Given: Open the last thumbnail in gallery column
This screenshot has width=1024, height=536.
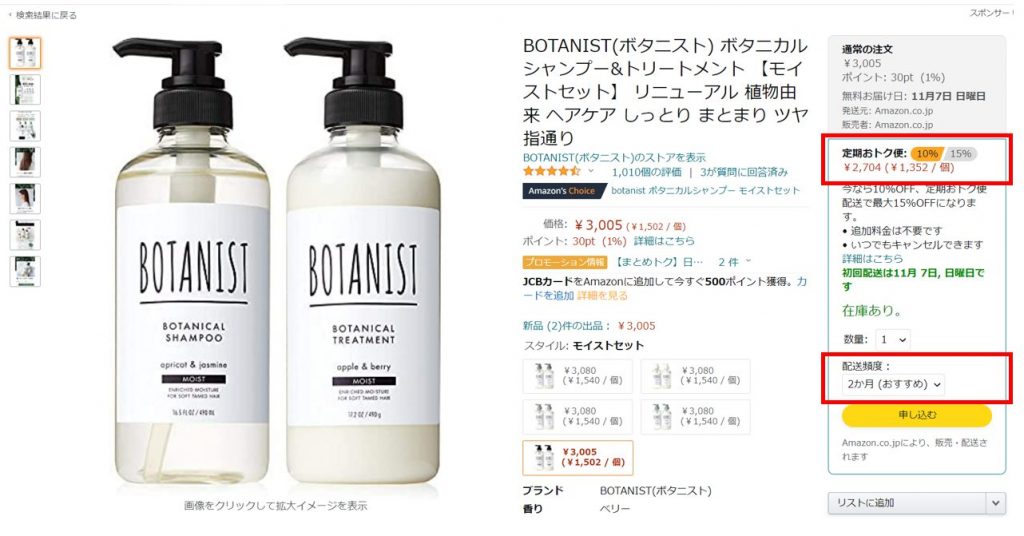Looking at the screenshot, I should coord(25,271).
